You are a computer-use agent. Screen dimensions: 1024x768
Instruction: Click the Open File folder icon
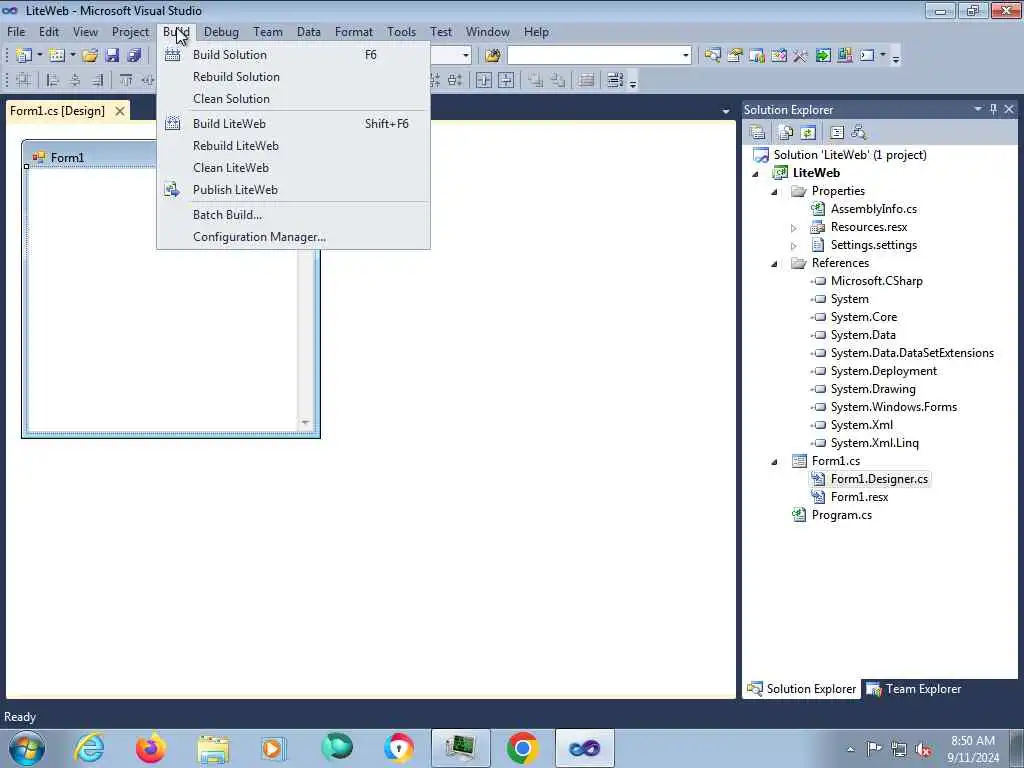coord(90,56)
